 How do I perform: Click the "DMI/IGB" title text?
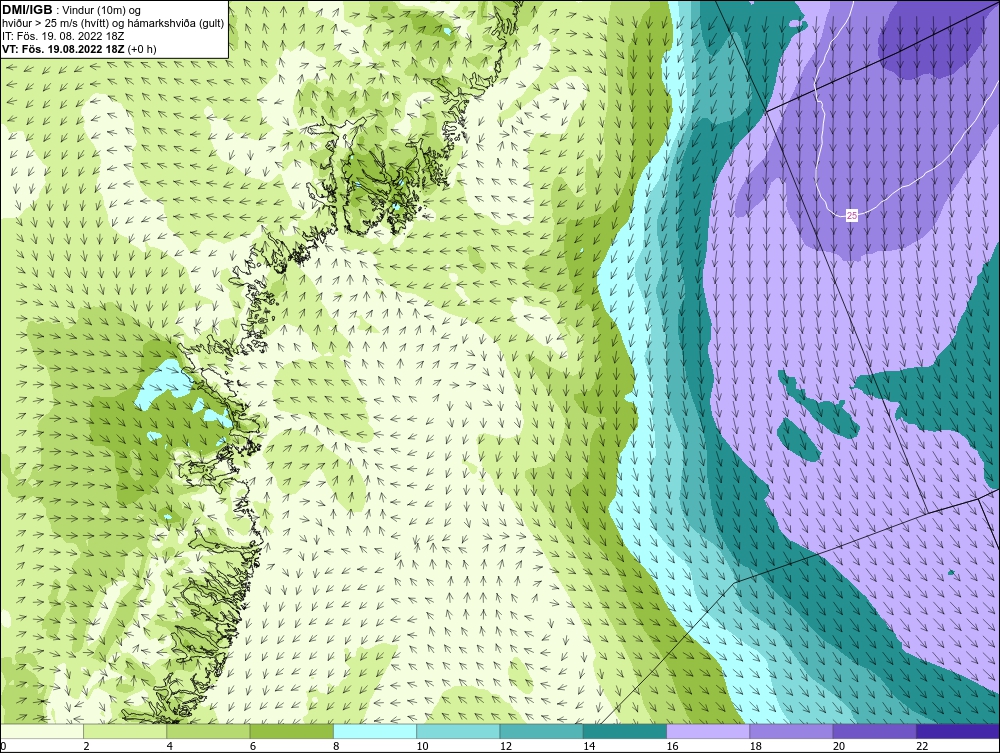coord(27,10)
